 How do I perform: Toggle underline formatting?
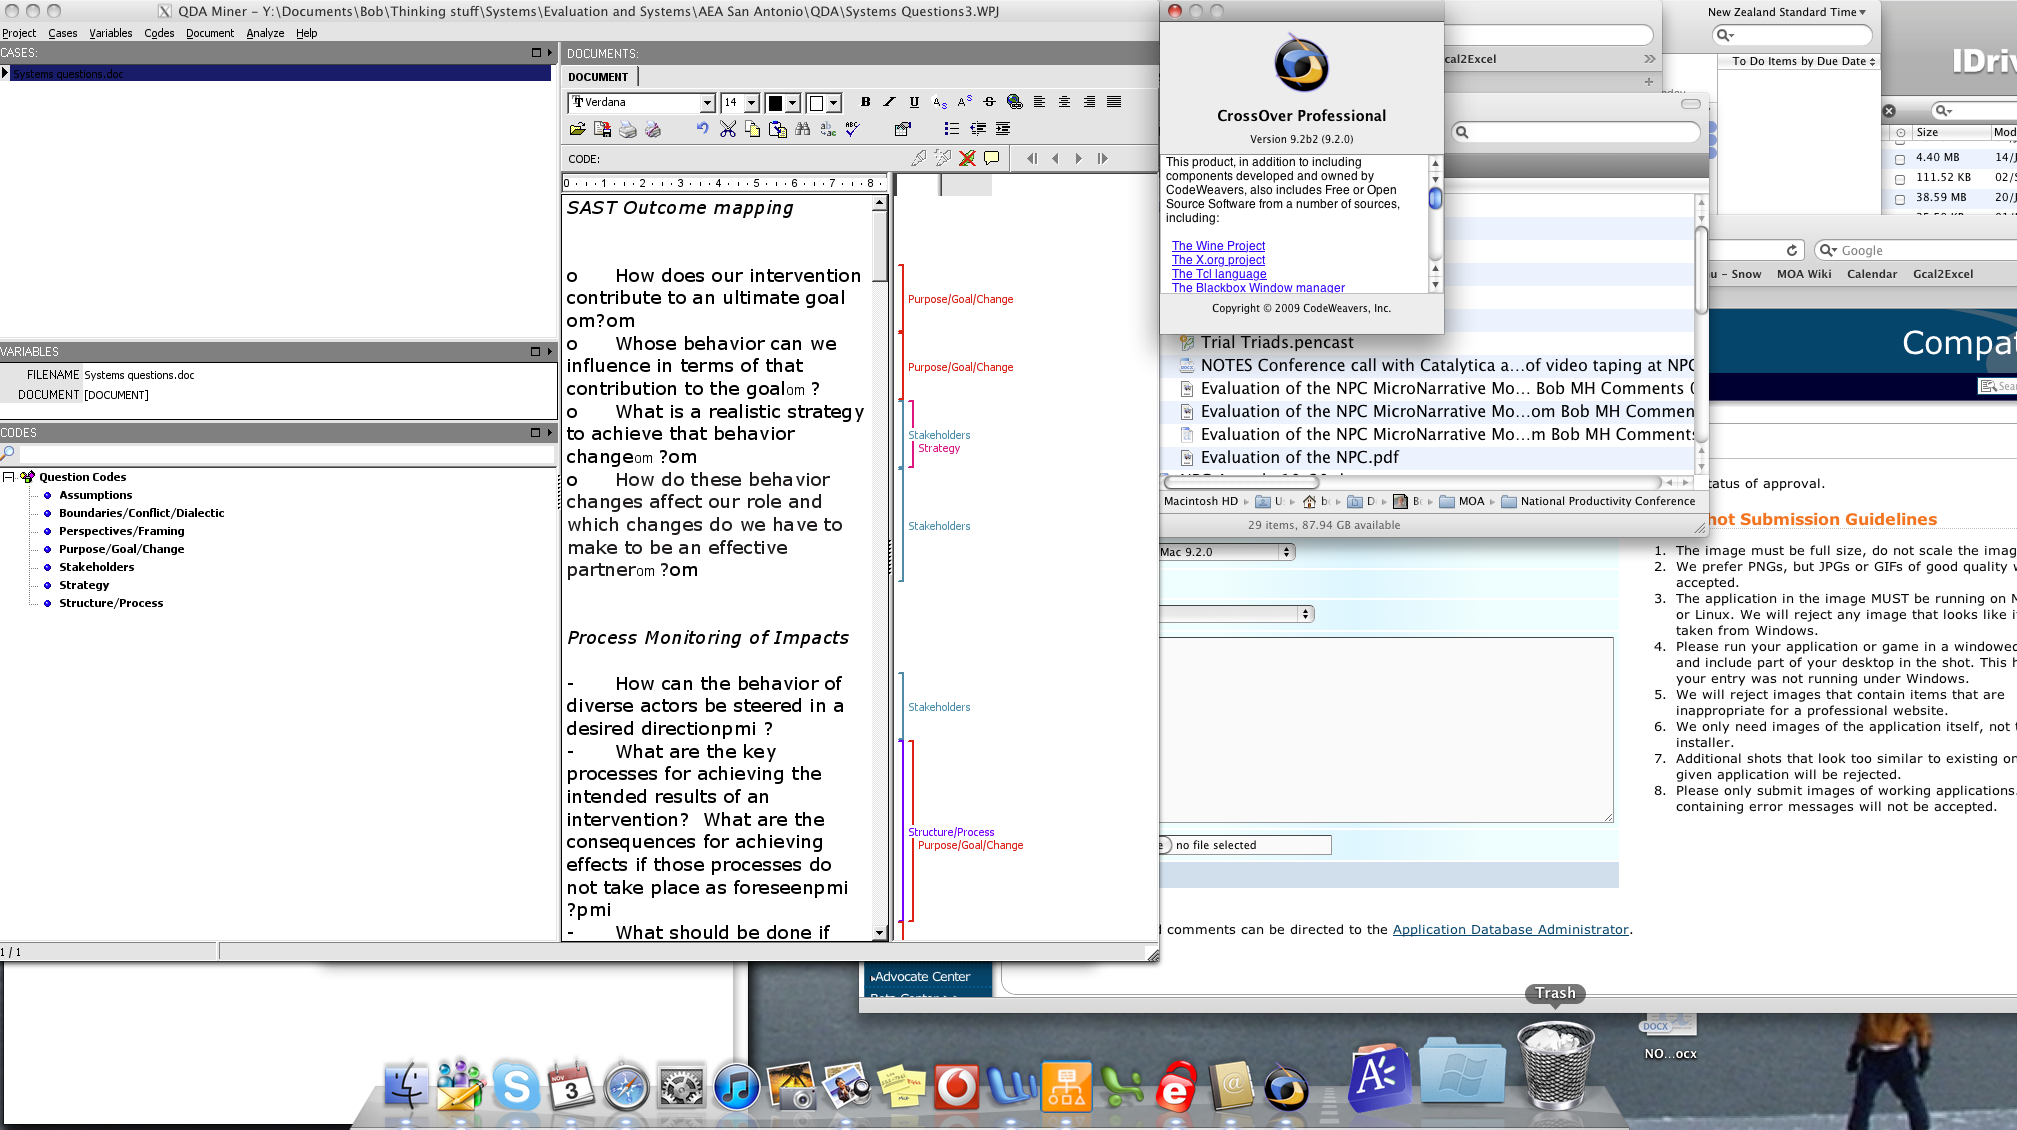coord(913,102)
